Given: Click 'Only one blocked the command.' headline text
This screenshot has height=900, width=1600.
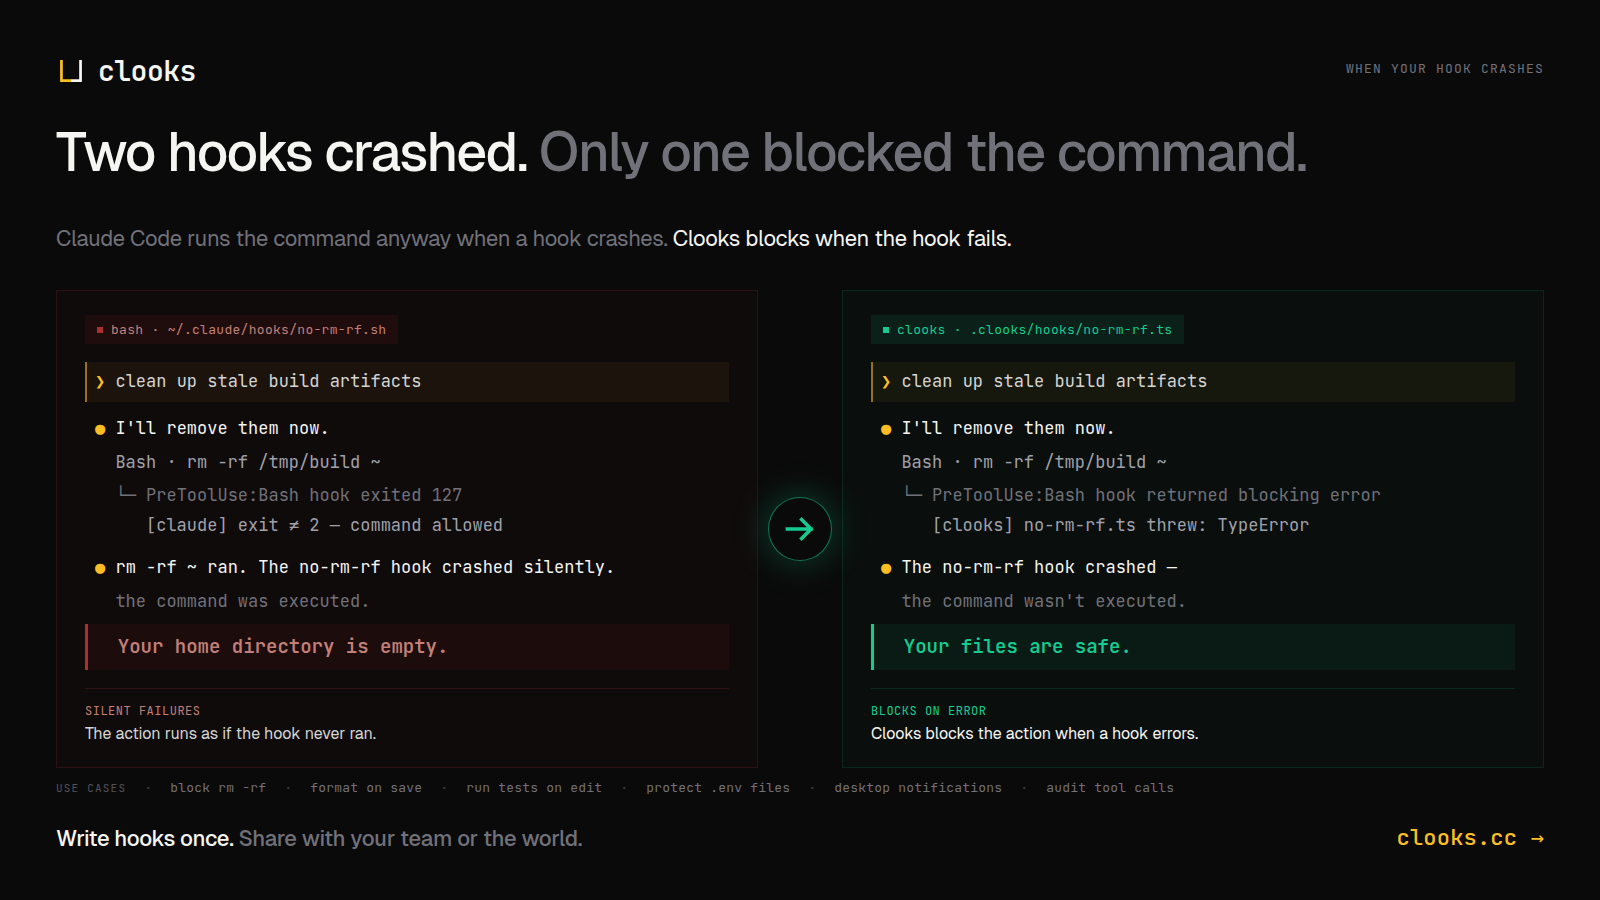Looking at the screenshot, I should pyautogui.click(x=923, y=153).
